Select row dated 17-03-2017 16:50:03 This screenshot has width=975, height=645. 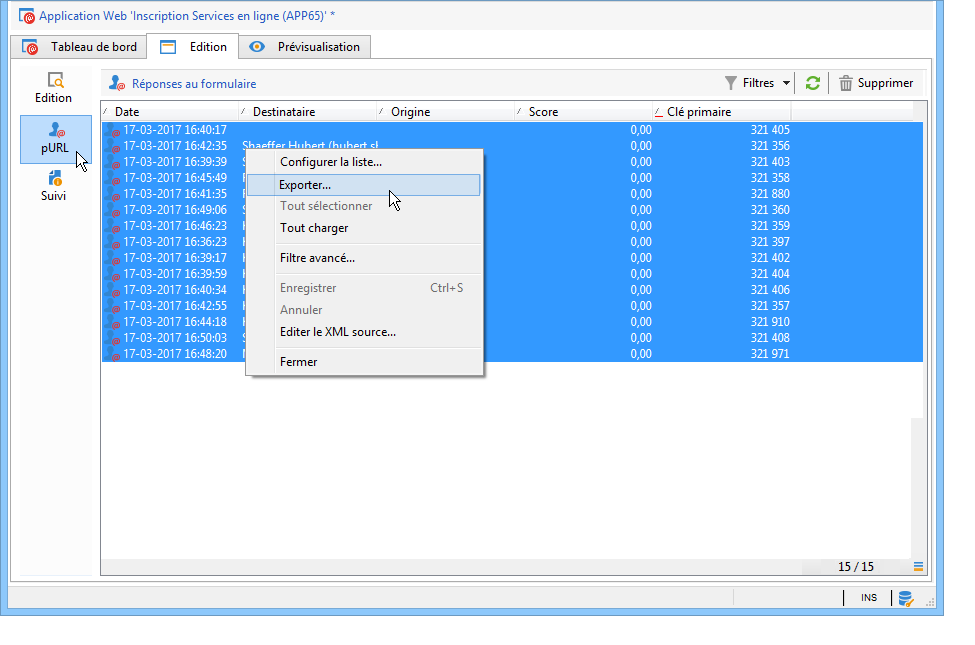tap(512, 338)
